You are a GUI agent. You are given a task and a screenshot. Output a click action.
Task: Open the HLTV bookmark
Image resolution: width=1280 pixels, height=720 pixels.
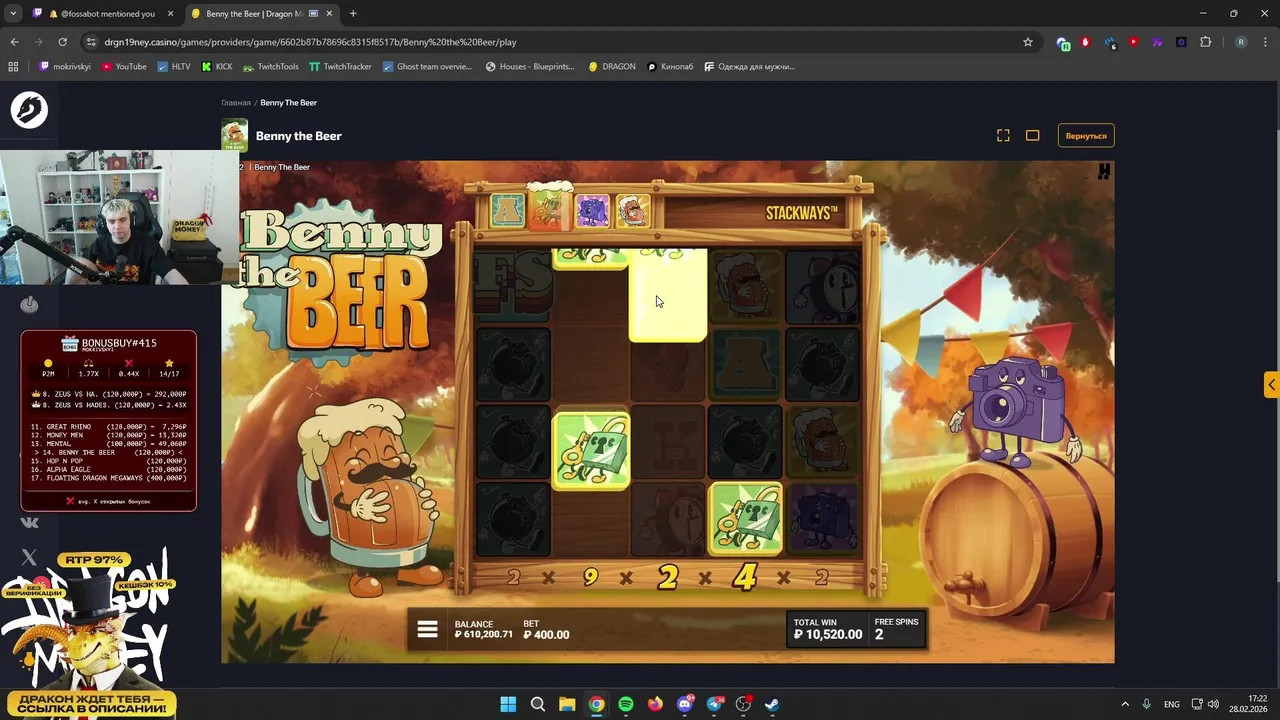173,66
